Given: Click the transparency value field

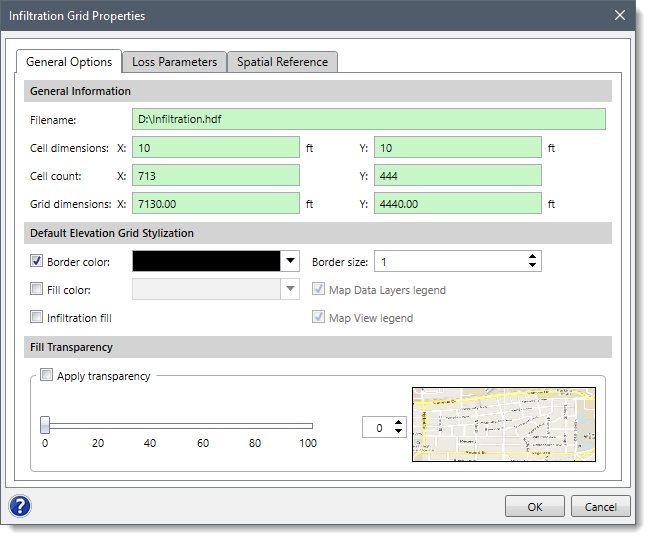Looking at the screenshot, I should click(378, 427).
